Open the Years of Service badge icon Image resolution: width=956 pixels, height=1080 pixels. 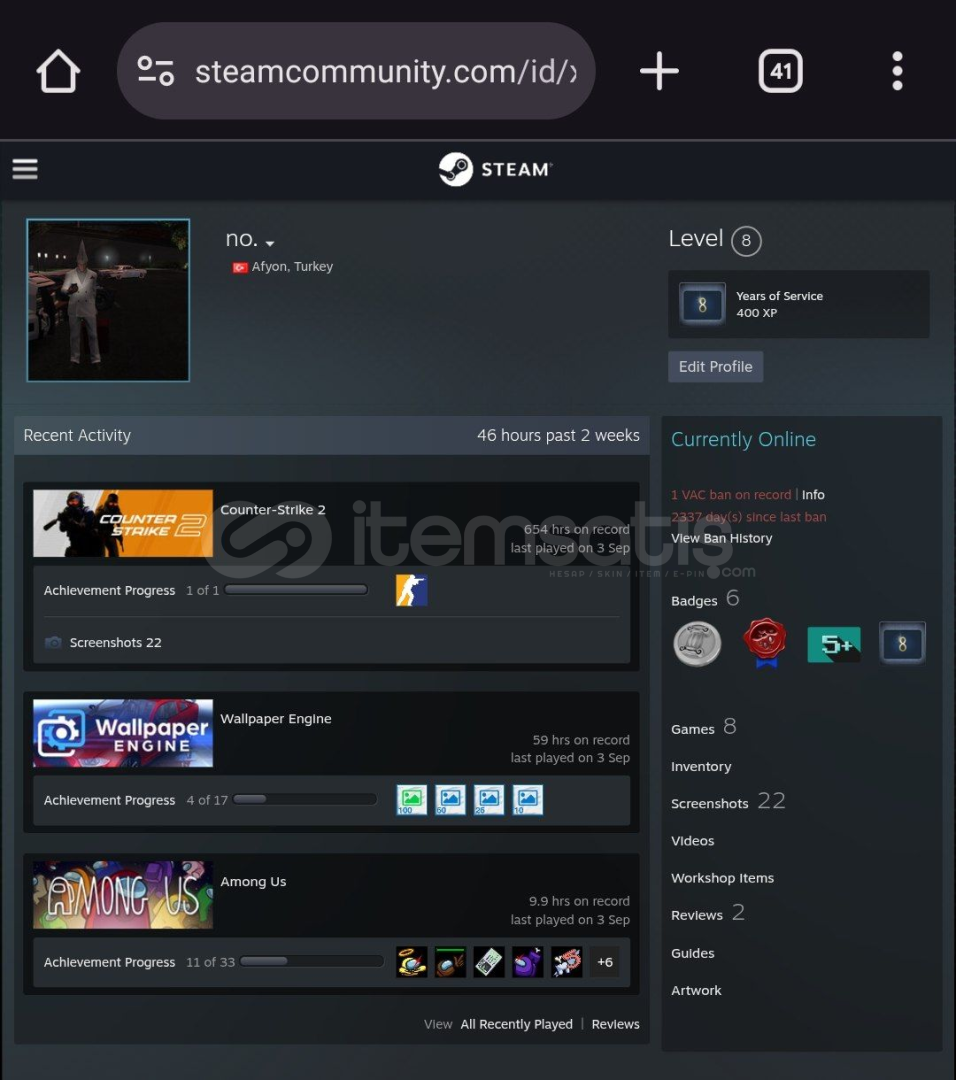pos(702,304)
